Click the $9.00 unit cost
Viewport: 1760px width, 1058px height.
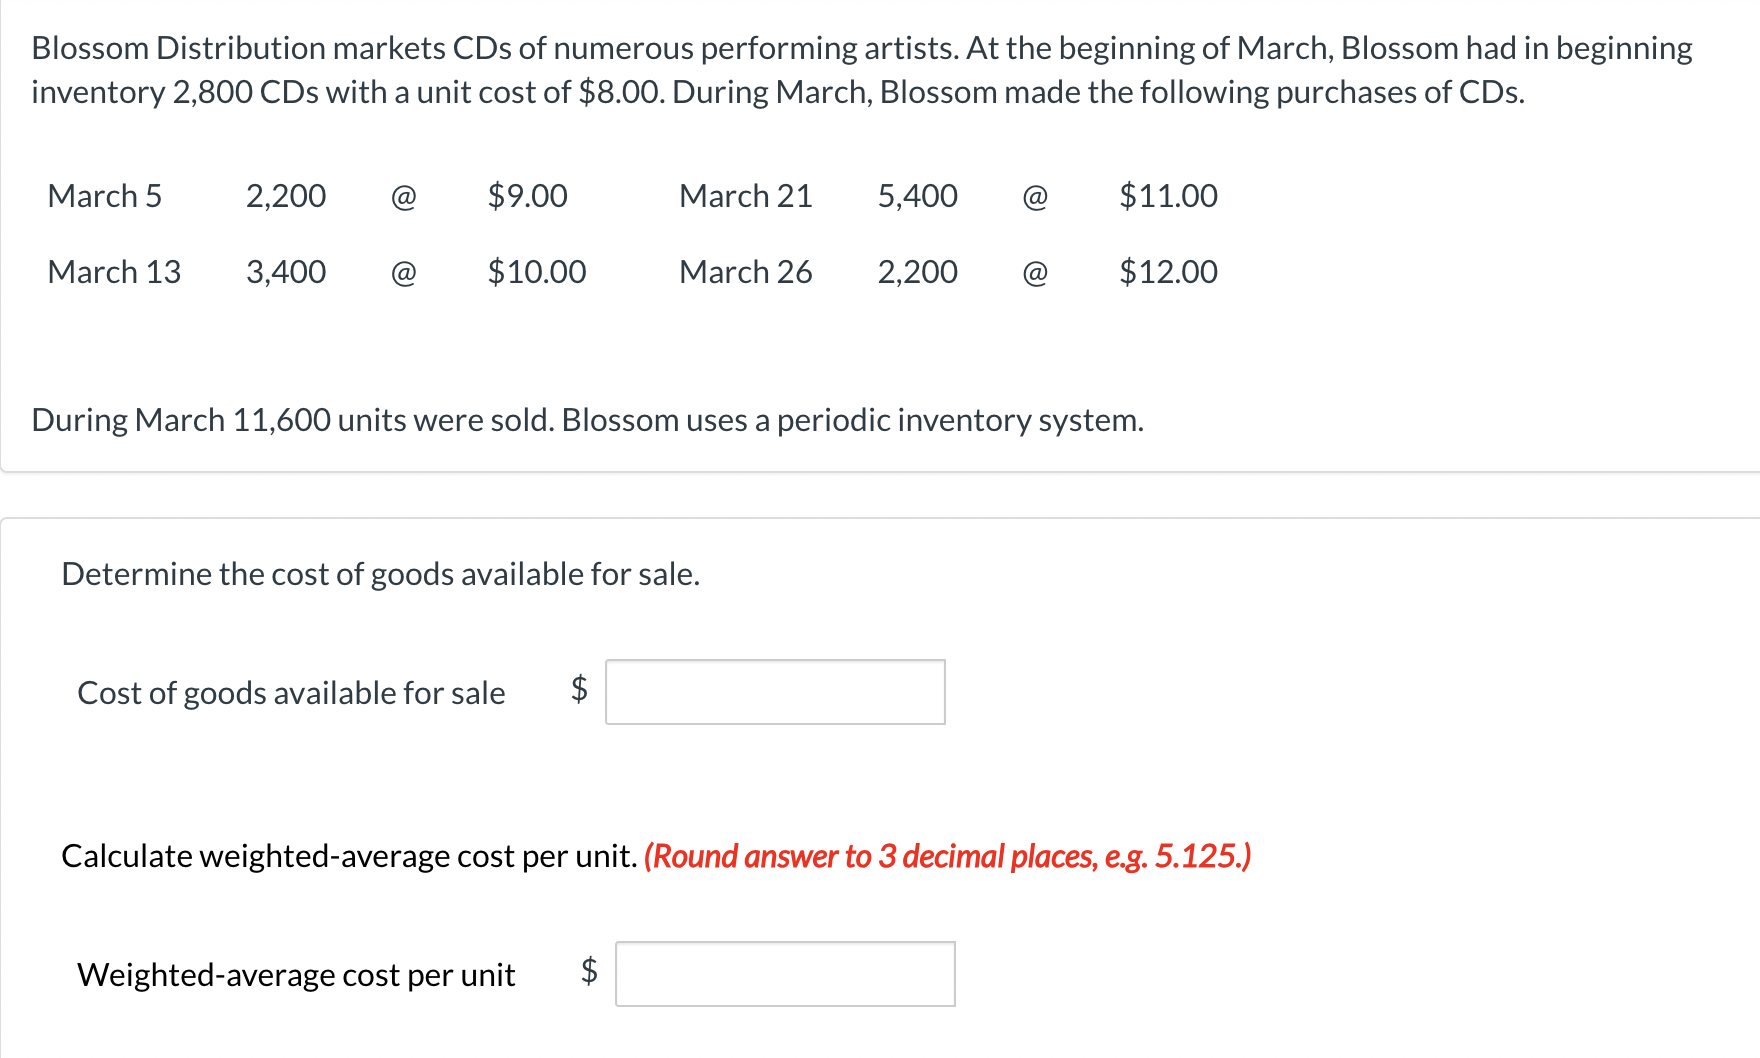pos(527,196)
